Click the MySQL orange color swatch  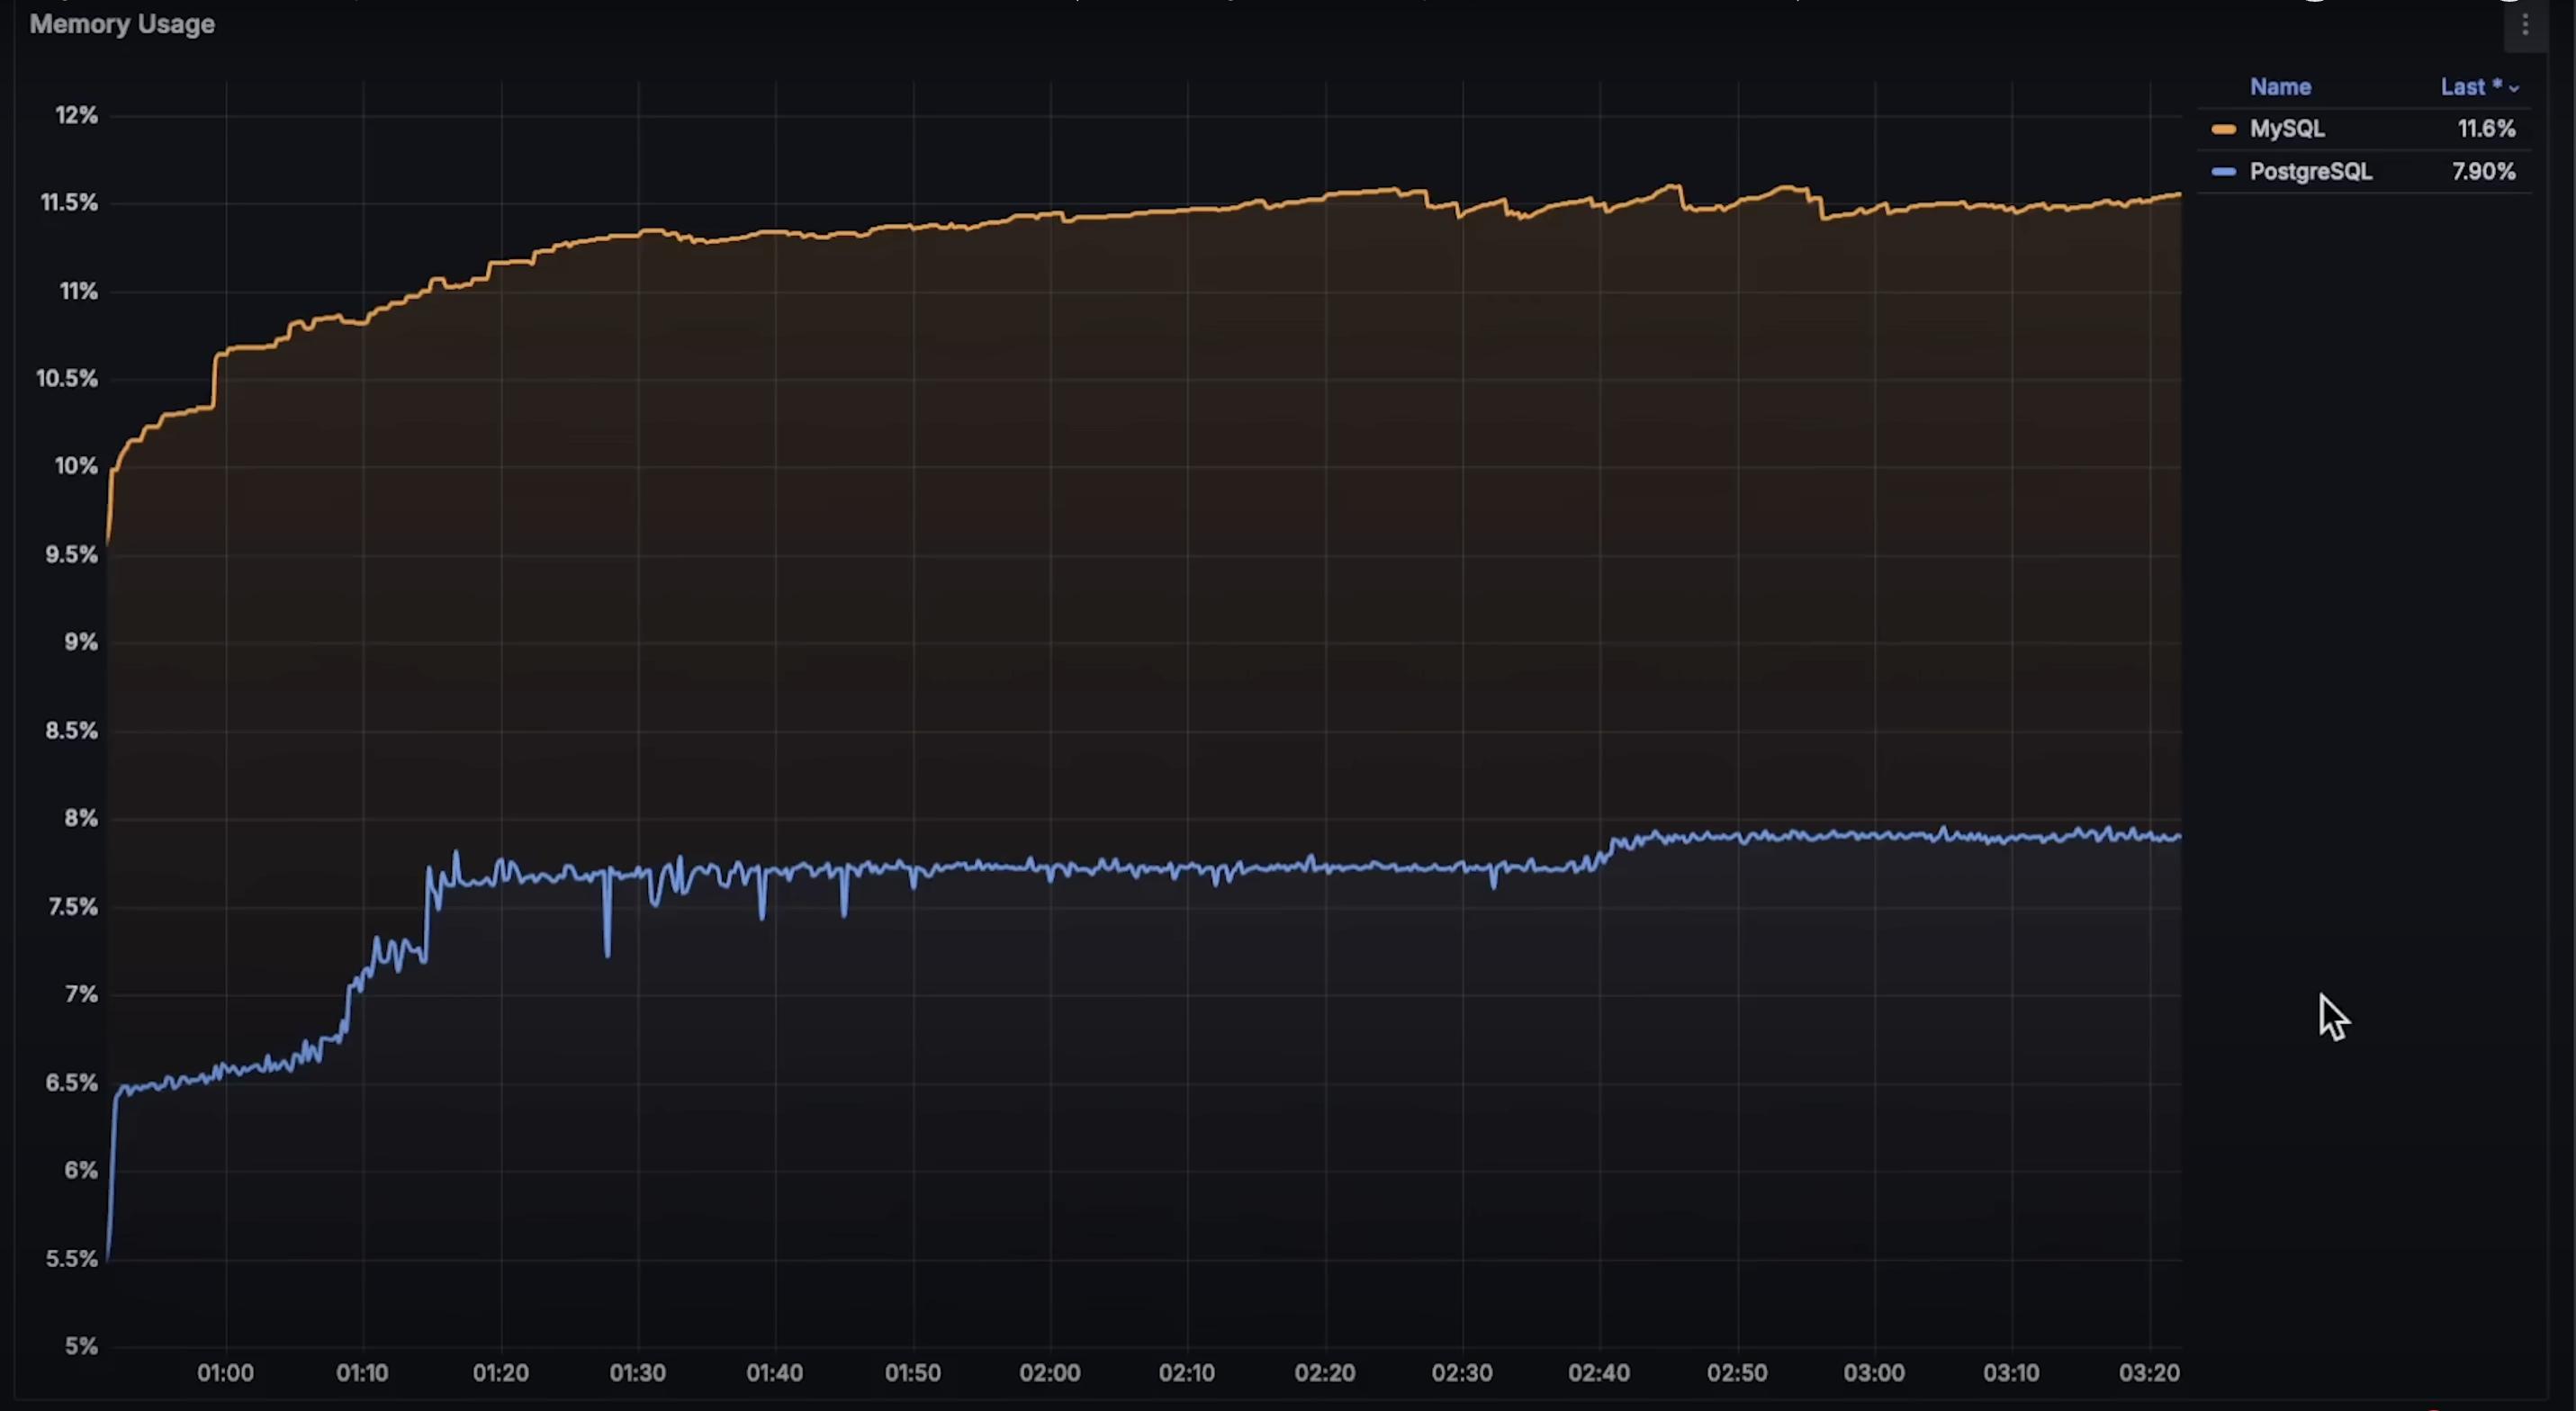click(x=2223, y=129)
